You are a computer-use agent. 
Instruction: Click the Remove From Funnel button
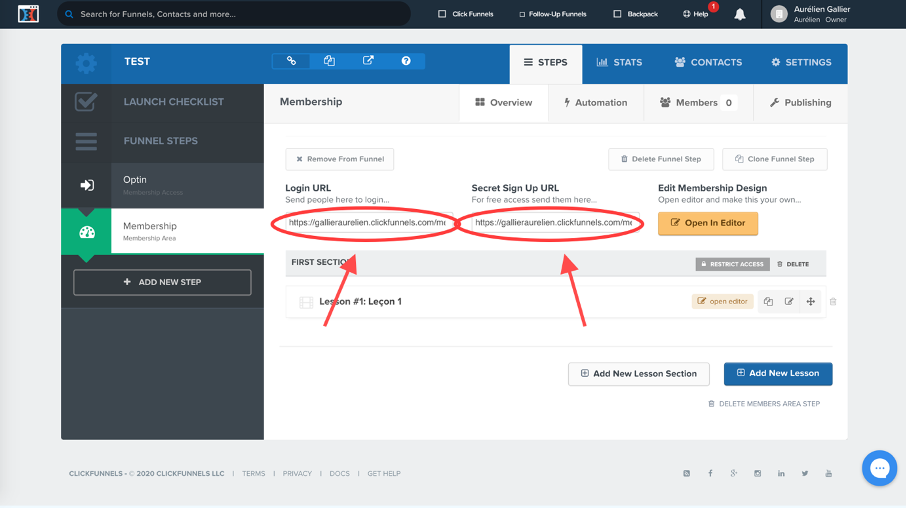(x=340, y=159)
